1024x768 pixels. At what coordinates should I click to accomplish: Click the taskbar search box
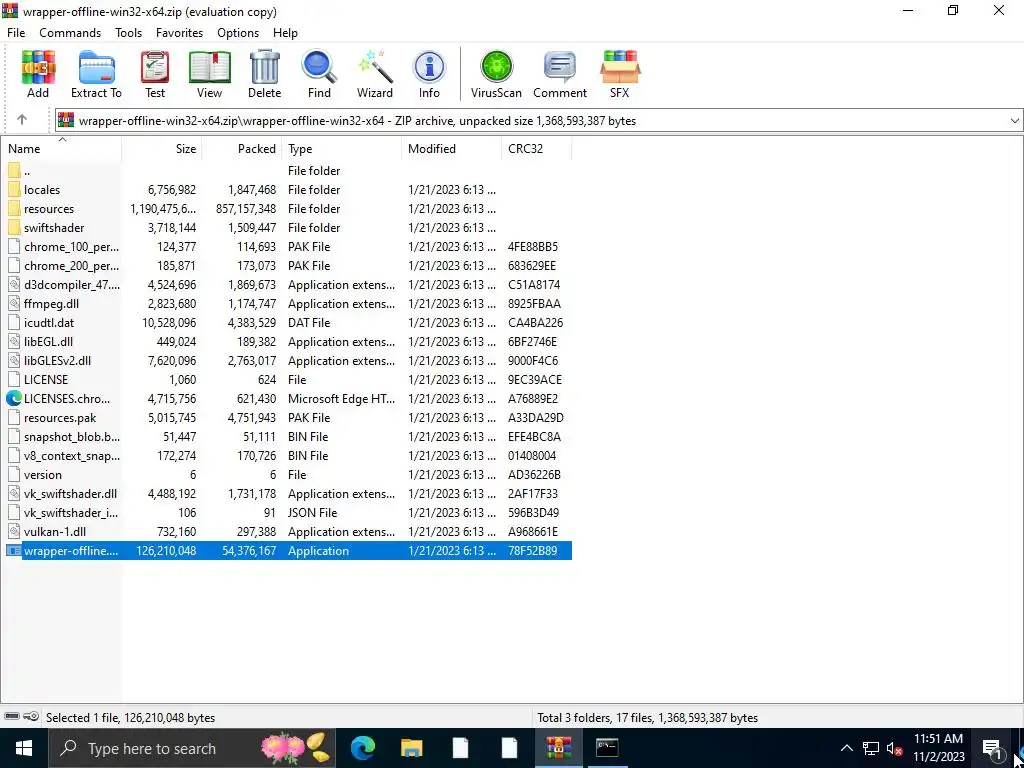click(191, 748)
